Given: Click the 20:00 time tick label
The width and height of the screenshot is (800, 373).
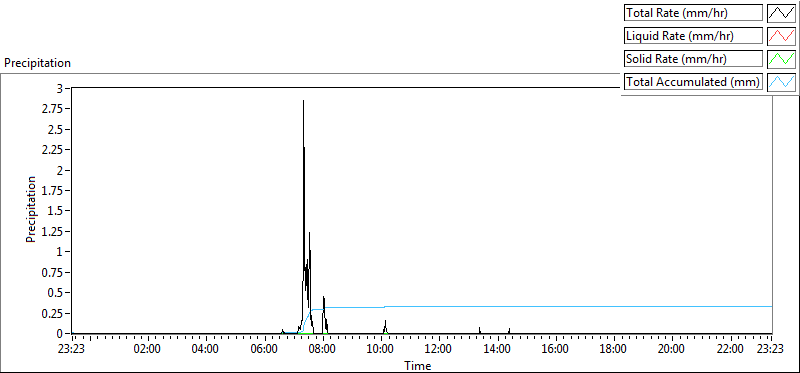Looking at the screenshot, I should pyautogui.click(x=671, y=350).
